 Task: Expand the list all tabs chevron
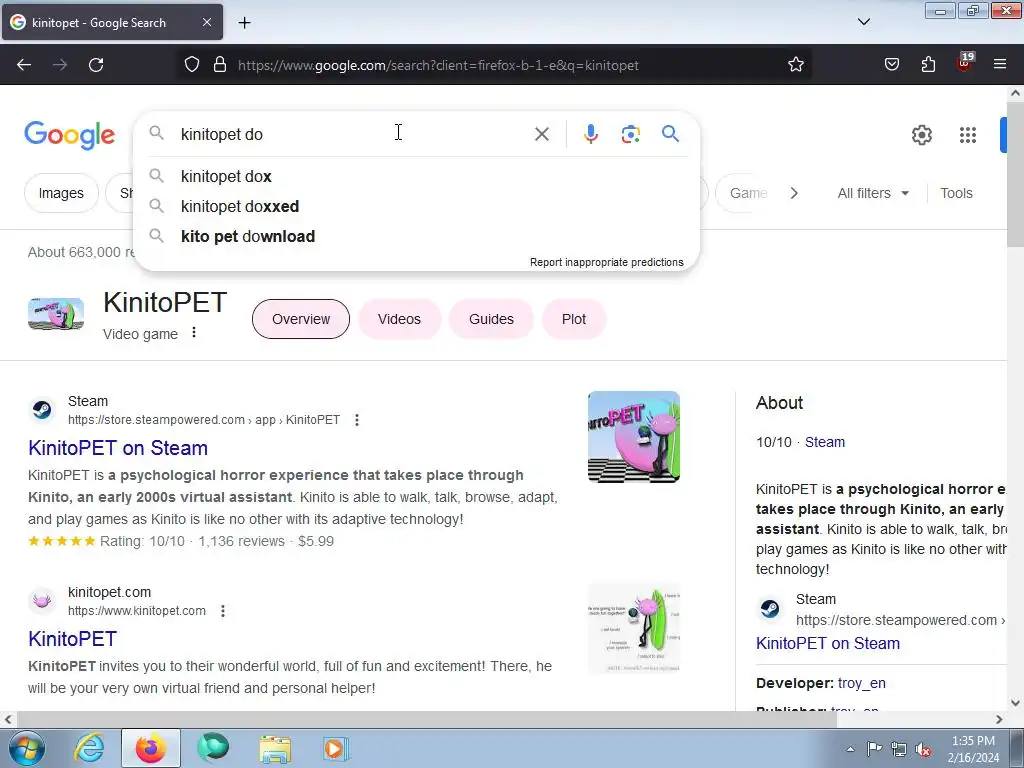pos(863,22)
